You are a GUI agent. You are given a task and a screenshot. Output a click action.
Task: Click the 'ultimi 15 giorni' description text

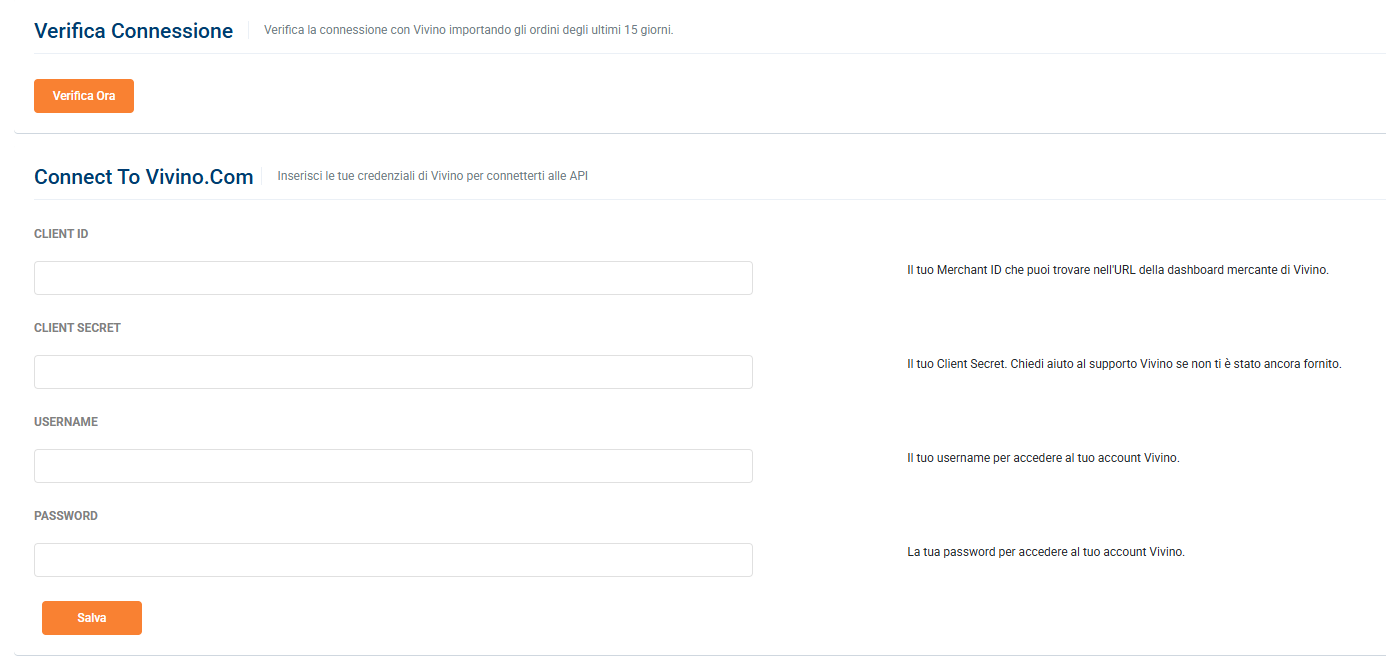469,30
